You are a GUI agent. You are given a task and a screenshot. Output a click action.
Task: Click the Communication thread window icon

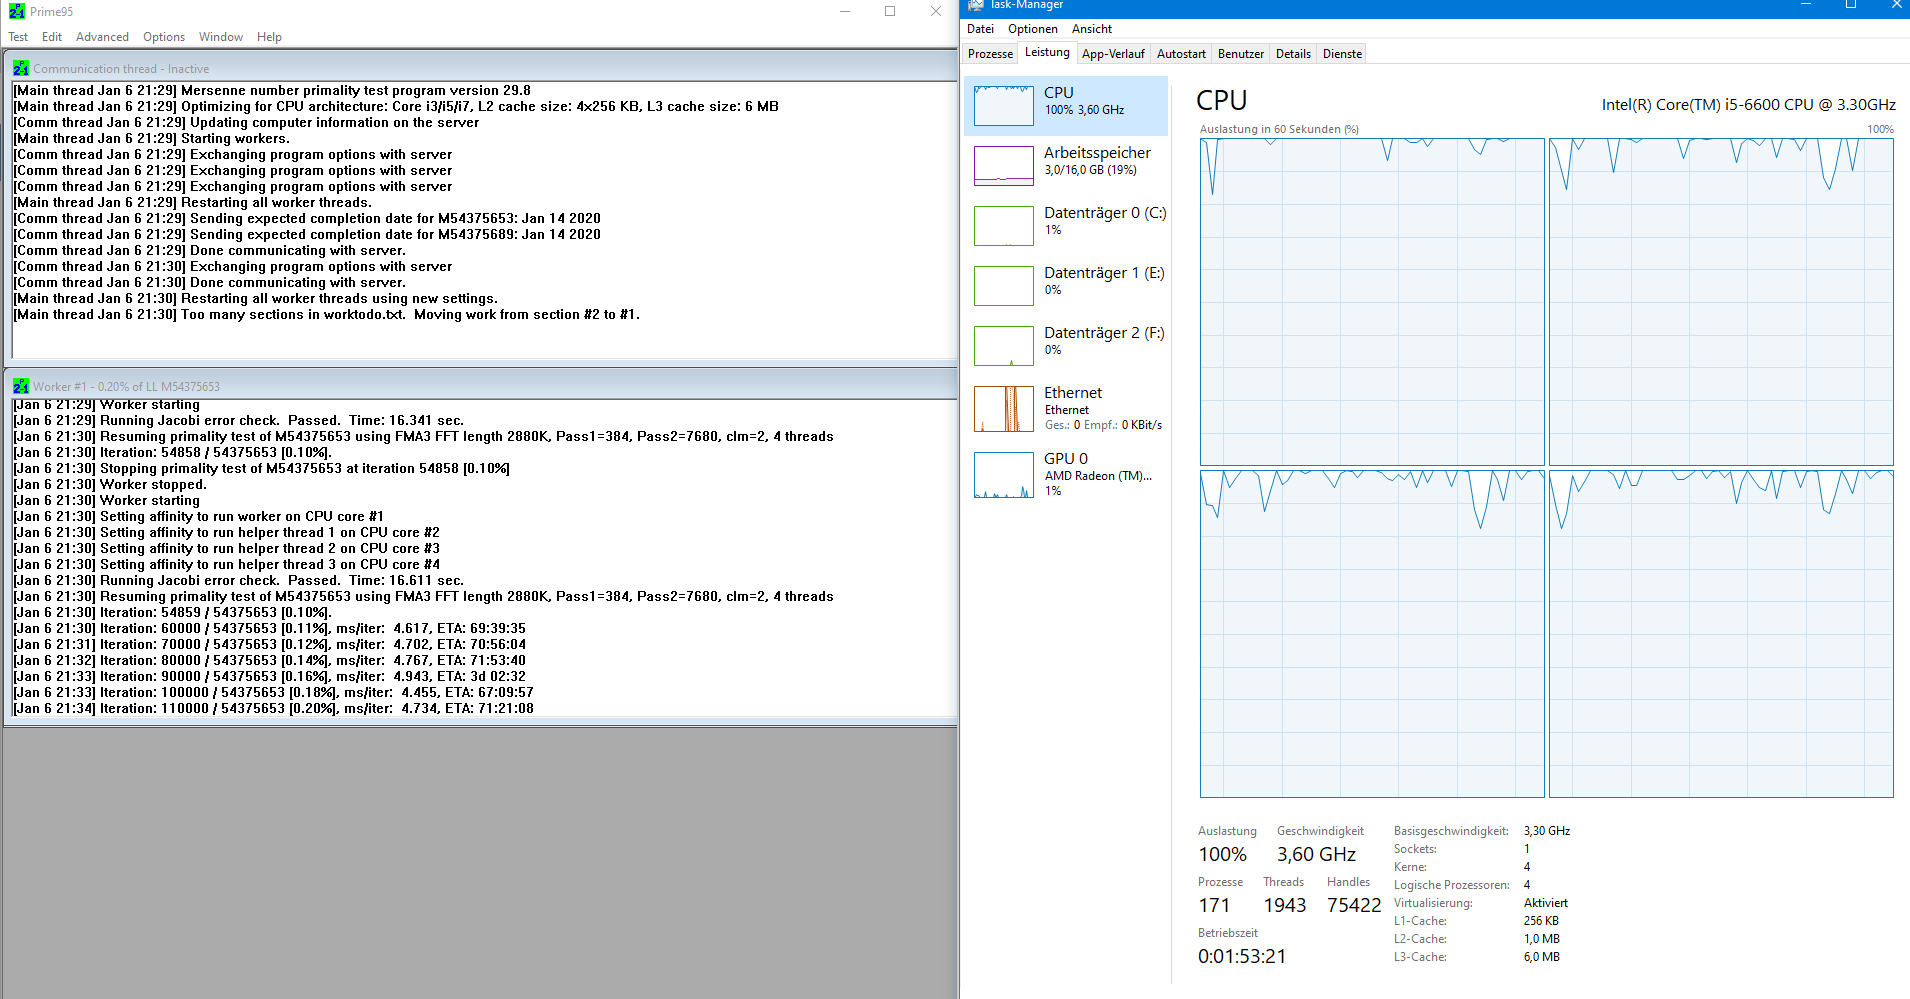click(x=21, y=68)
